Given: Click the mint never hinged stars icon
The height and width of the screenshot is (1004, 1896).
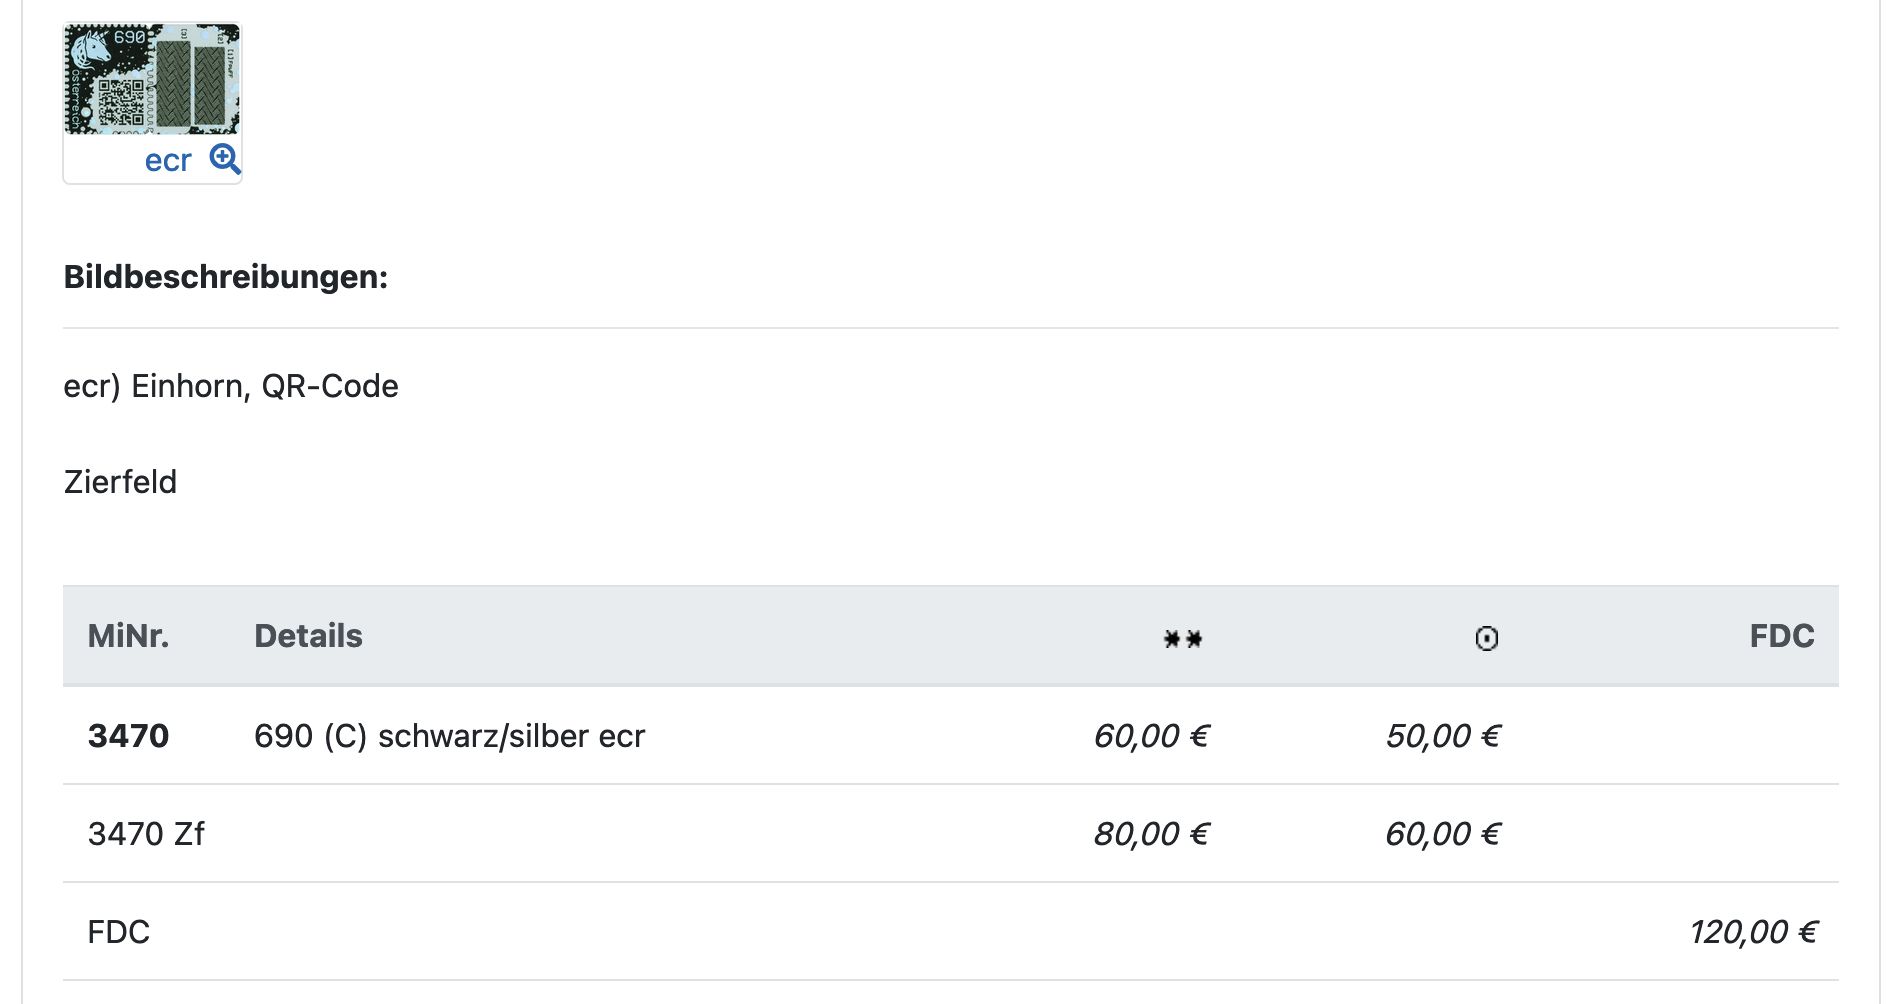Looking at the screenshot, I should click(1182, 638).
